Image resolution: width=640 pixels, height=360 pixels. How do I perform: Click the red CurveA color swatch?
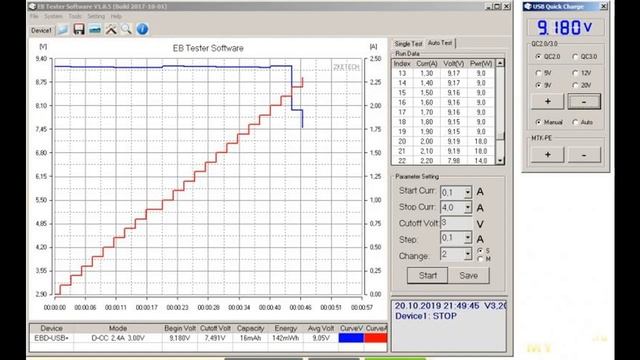click(x=376, y=338)
